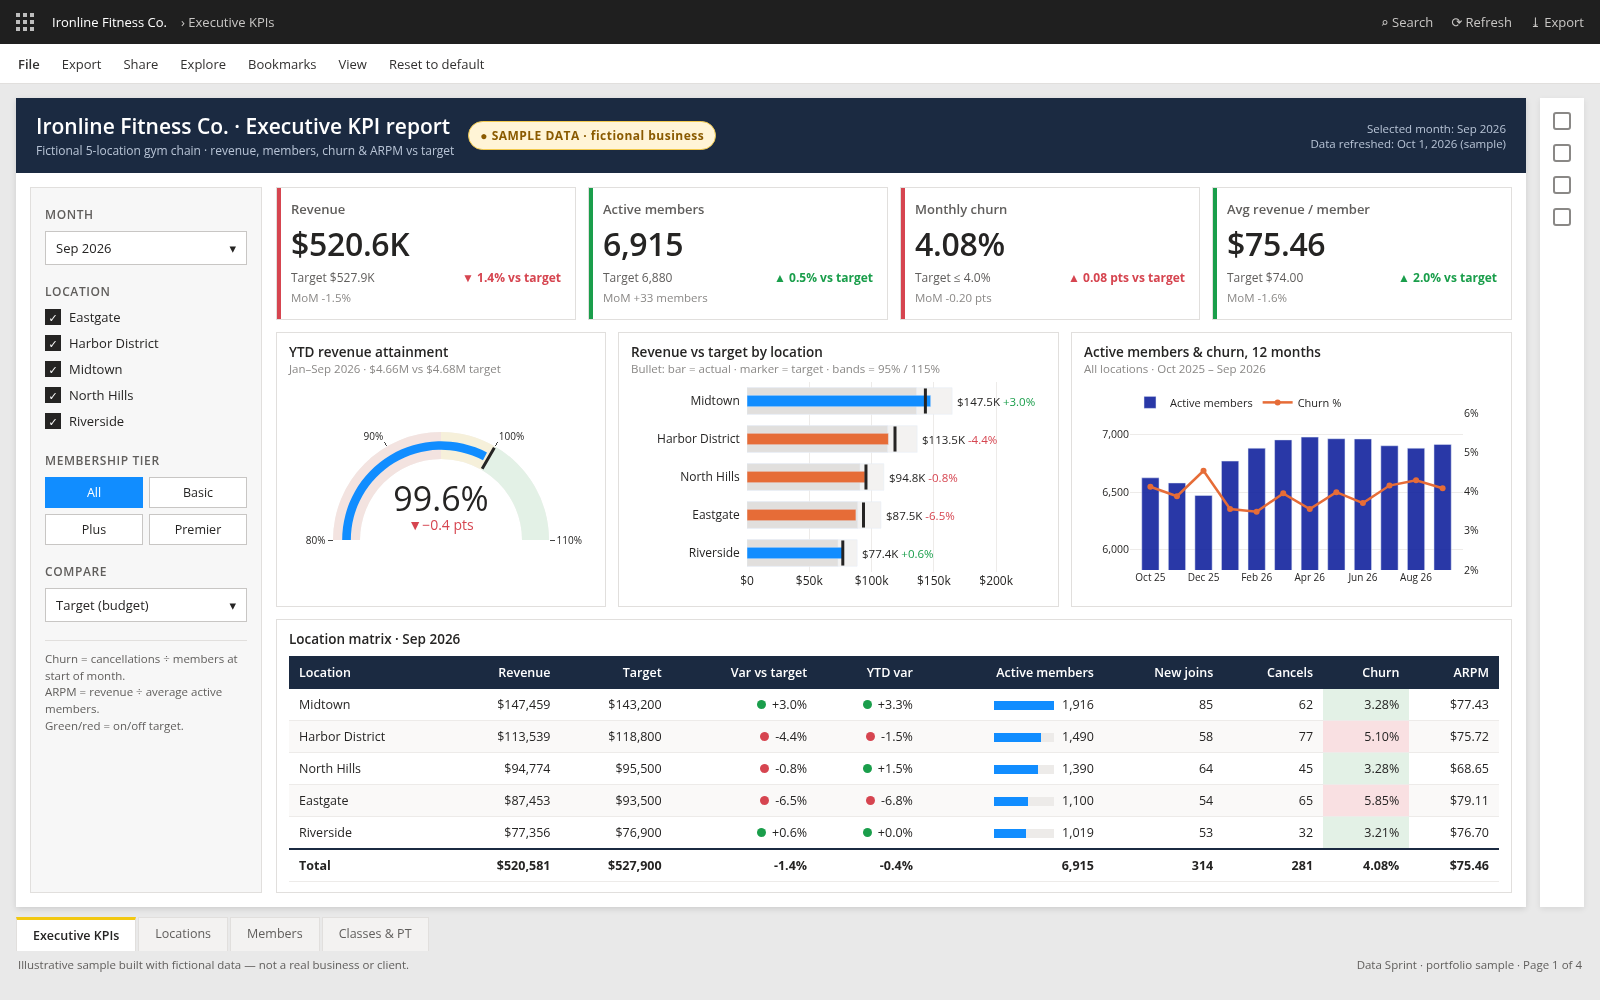Refresh the dashboard data
1600x1000 pixels.
(x=1481, y=22)
